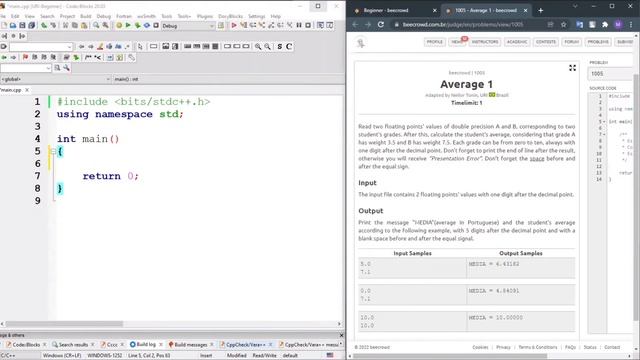The image size is (640, 360).
Task: Click the FORUM nav button
Action: click(x=571, y=42)
